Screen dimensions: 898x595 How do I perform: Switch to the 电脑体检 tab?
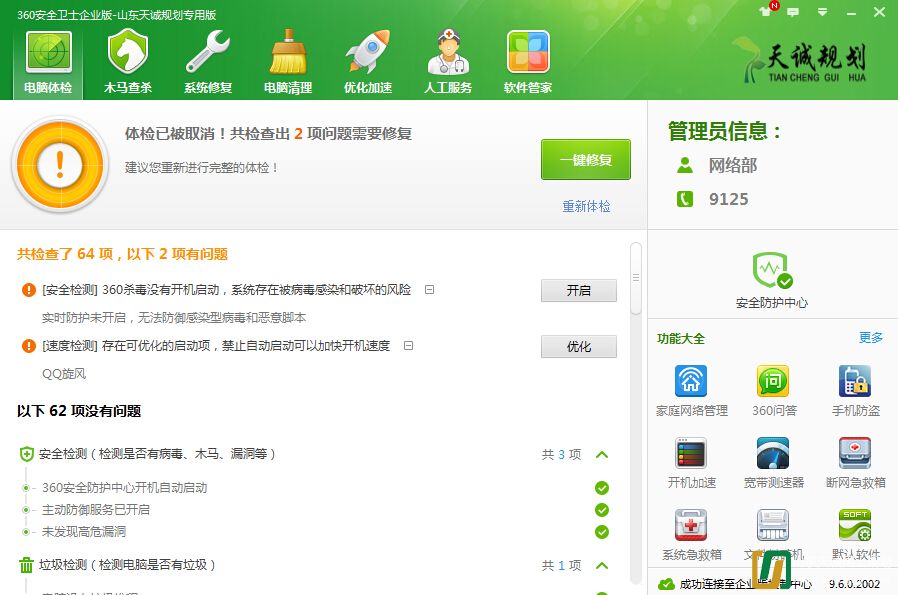pos(48,63)
